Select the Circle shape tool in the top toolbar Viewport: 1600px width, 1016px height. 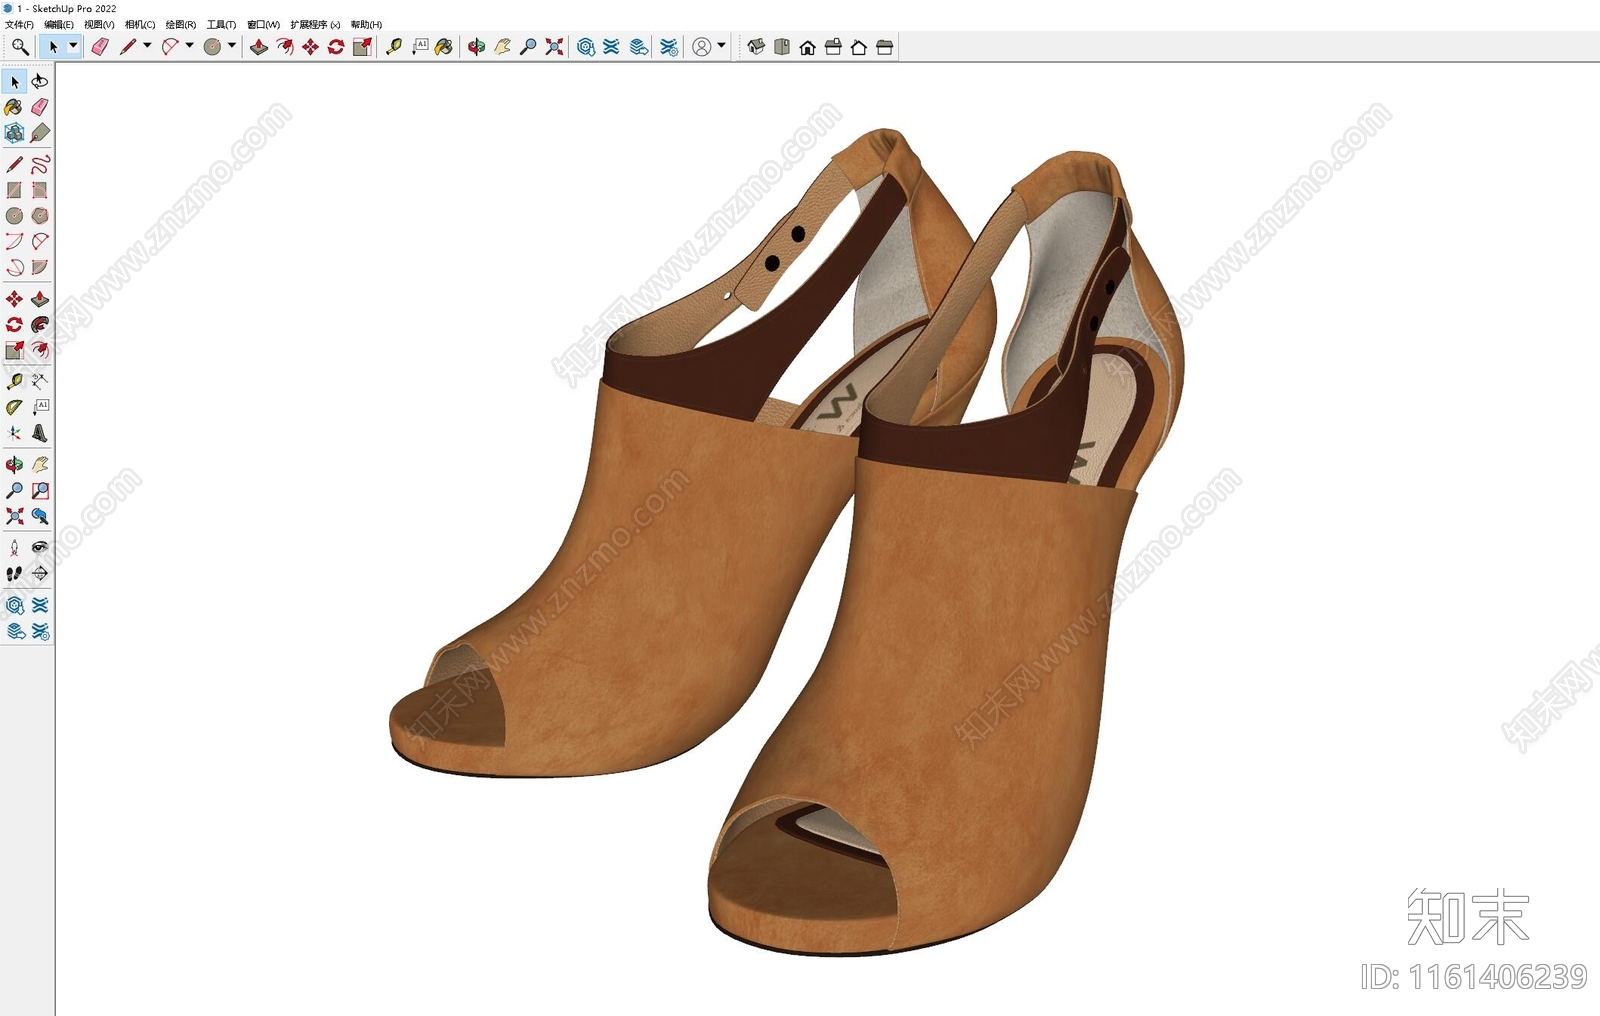point(212,47)
